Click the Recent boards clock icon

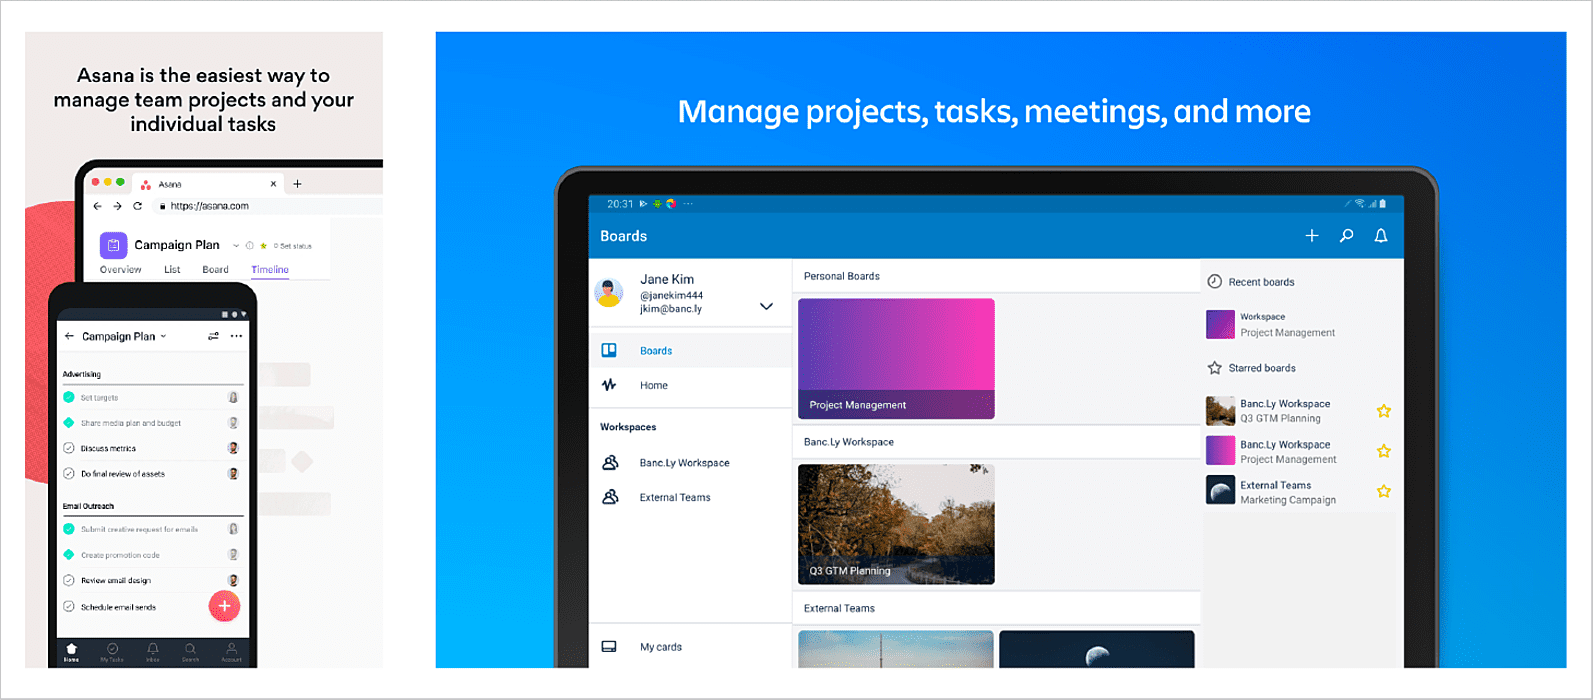pos(1214,282)
